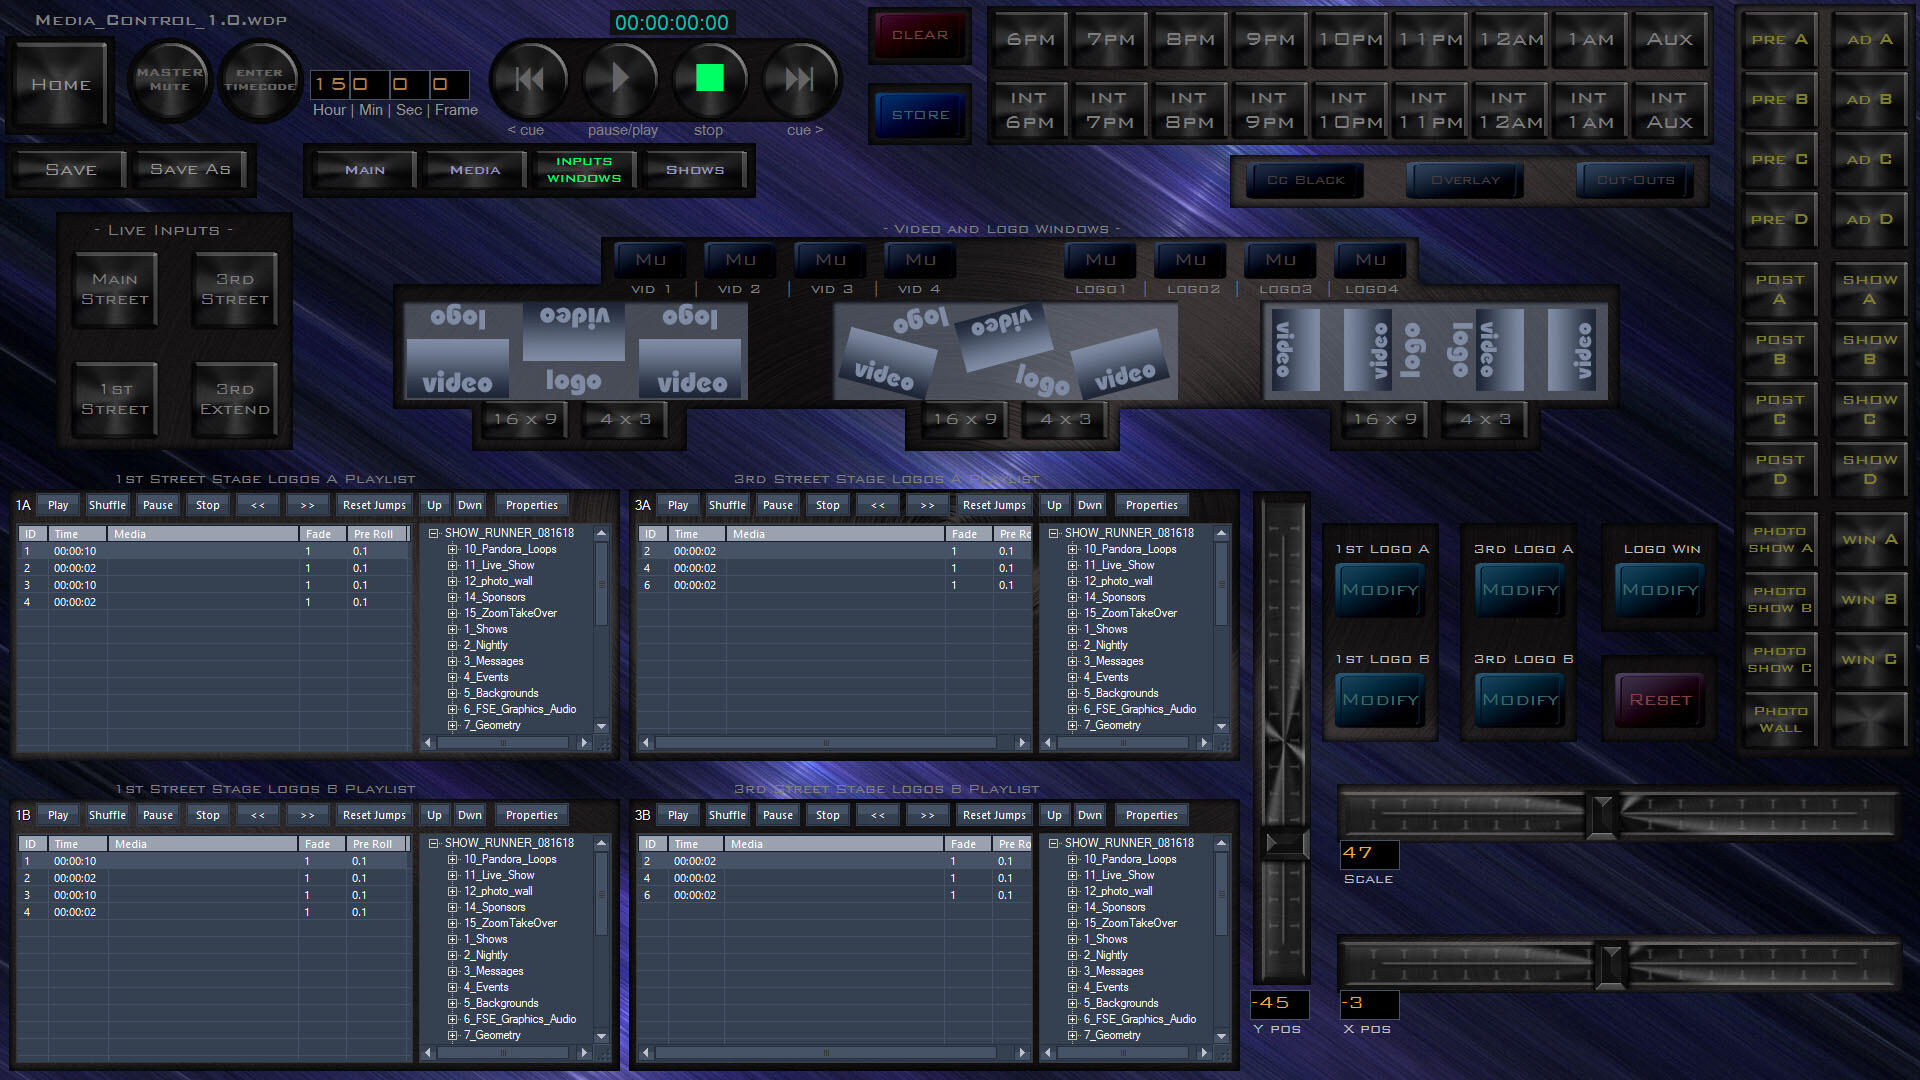Toggle mute for VID 1 window
Image resolution: width=1920 pixels, height=1080 pixels.
[x=651, y=260]
